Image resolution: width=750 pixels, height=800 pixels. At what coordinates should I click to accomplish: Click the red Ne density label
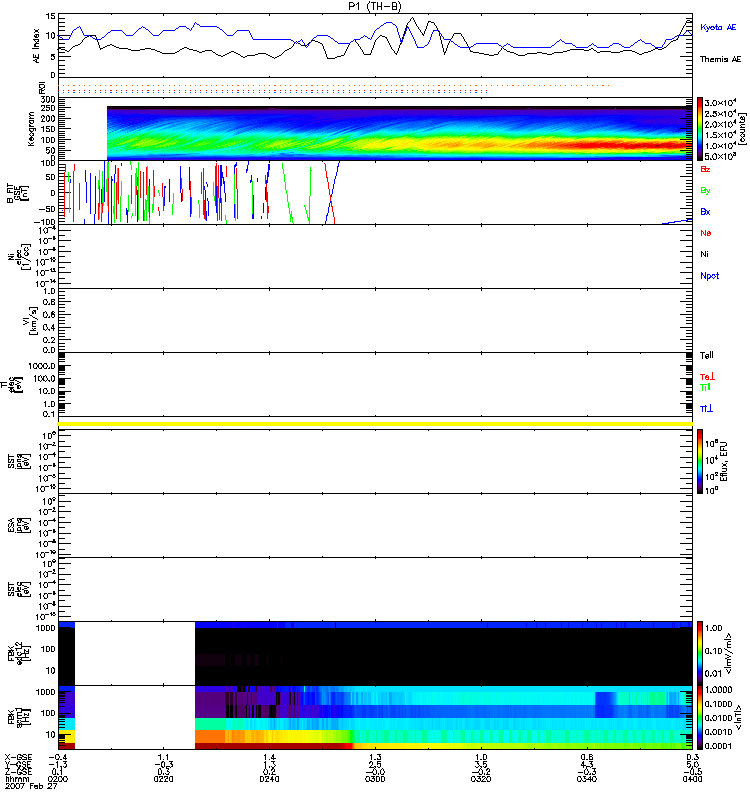705,233
